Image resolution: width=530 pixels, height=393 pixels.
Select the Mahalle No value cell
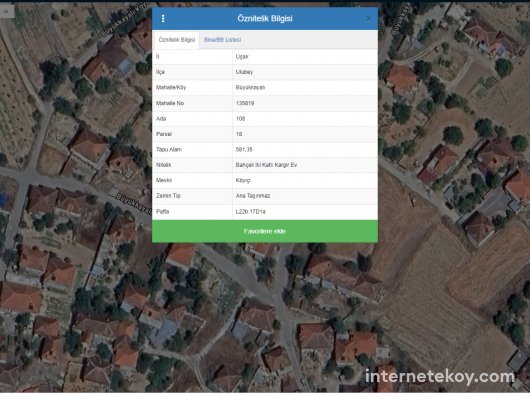click(305, 103)
